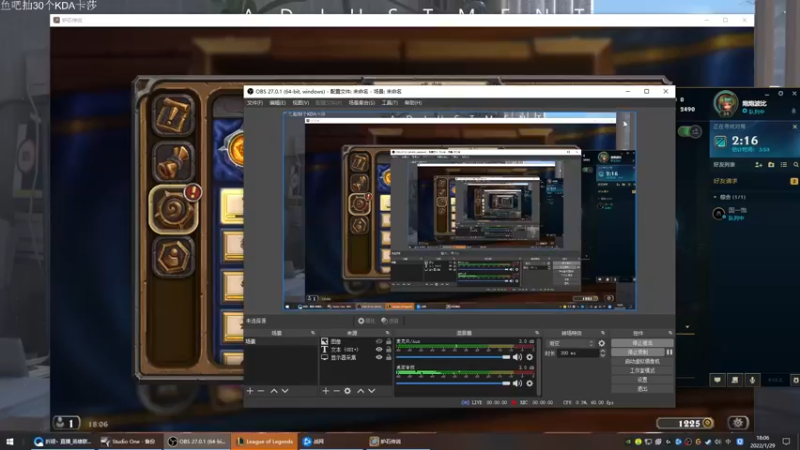Open the 编辑(E) menu in OBS
Viewport: 800px width, 450px height.
tap(278, 103)
